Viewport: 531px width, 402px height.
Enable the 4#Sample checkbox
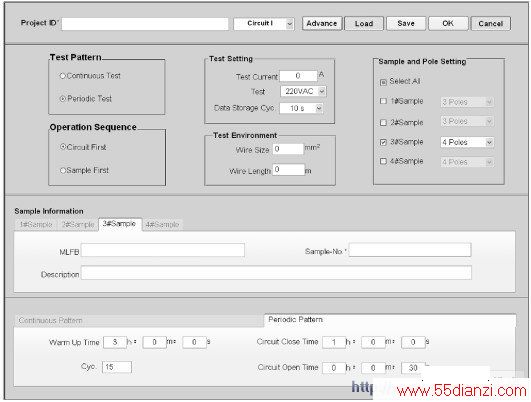coord(383,162)
